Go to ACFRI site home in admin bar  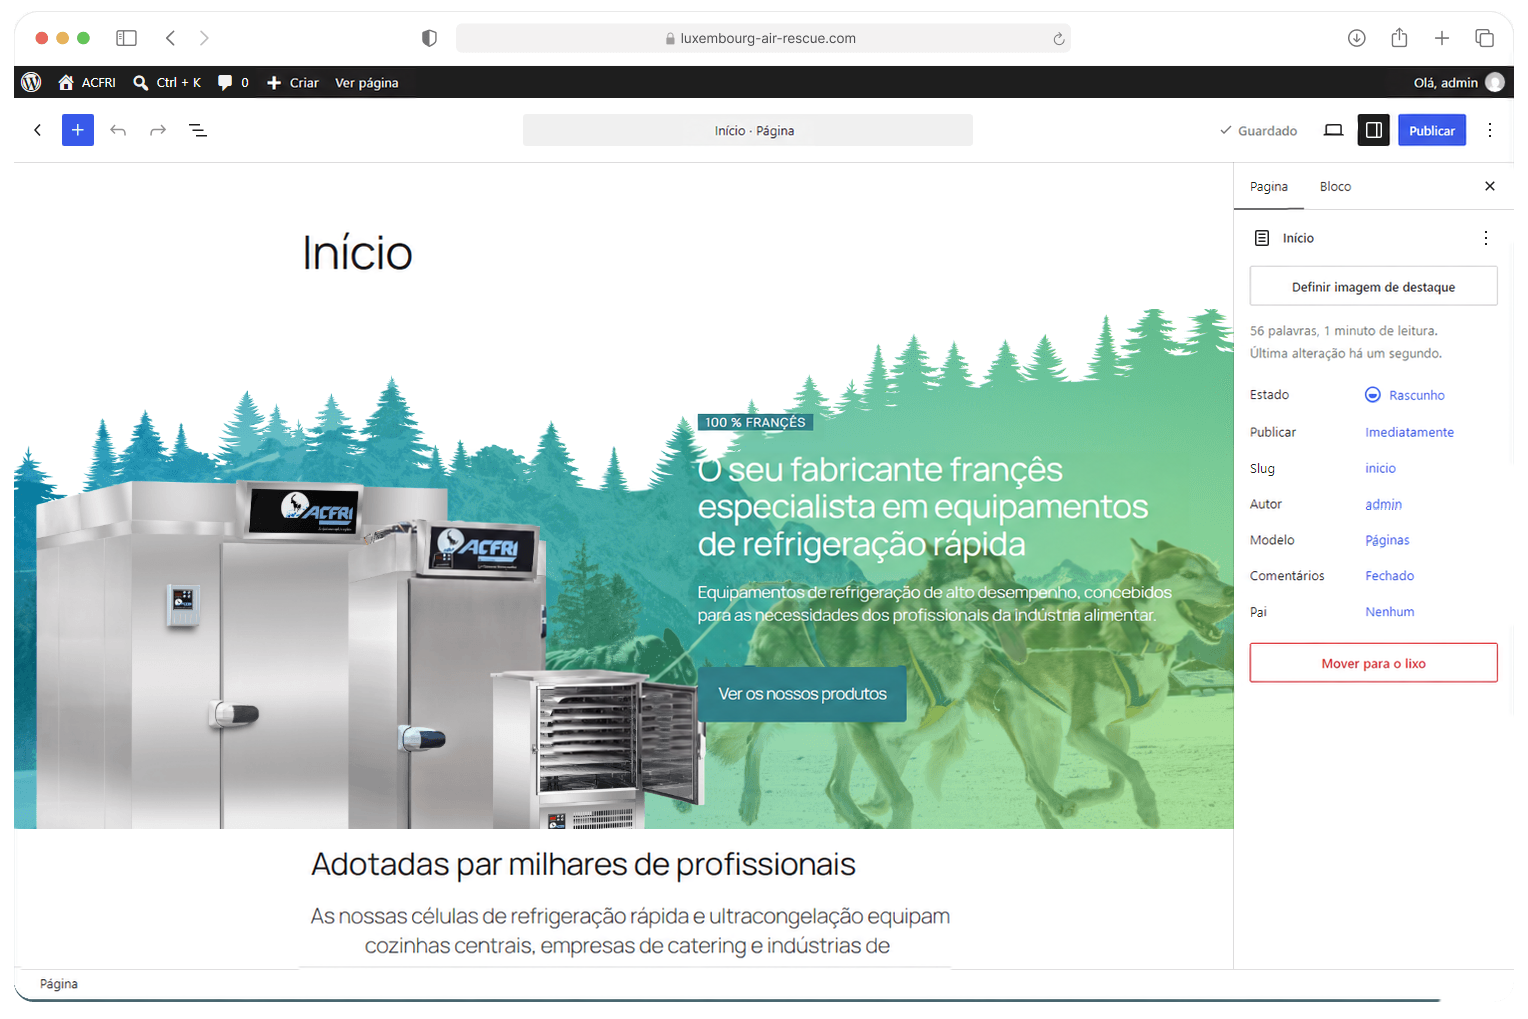87,82
